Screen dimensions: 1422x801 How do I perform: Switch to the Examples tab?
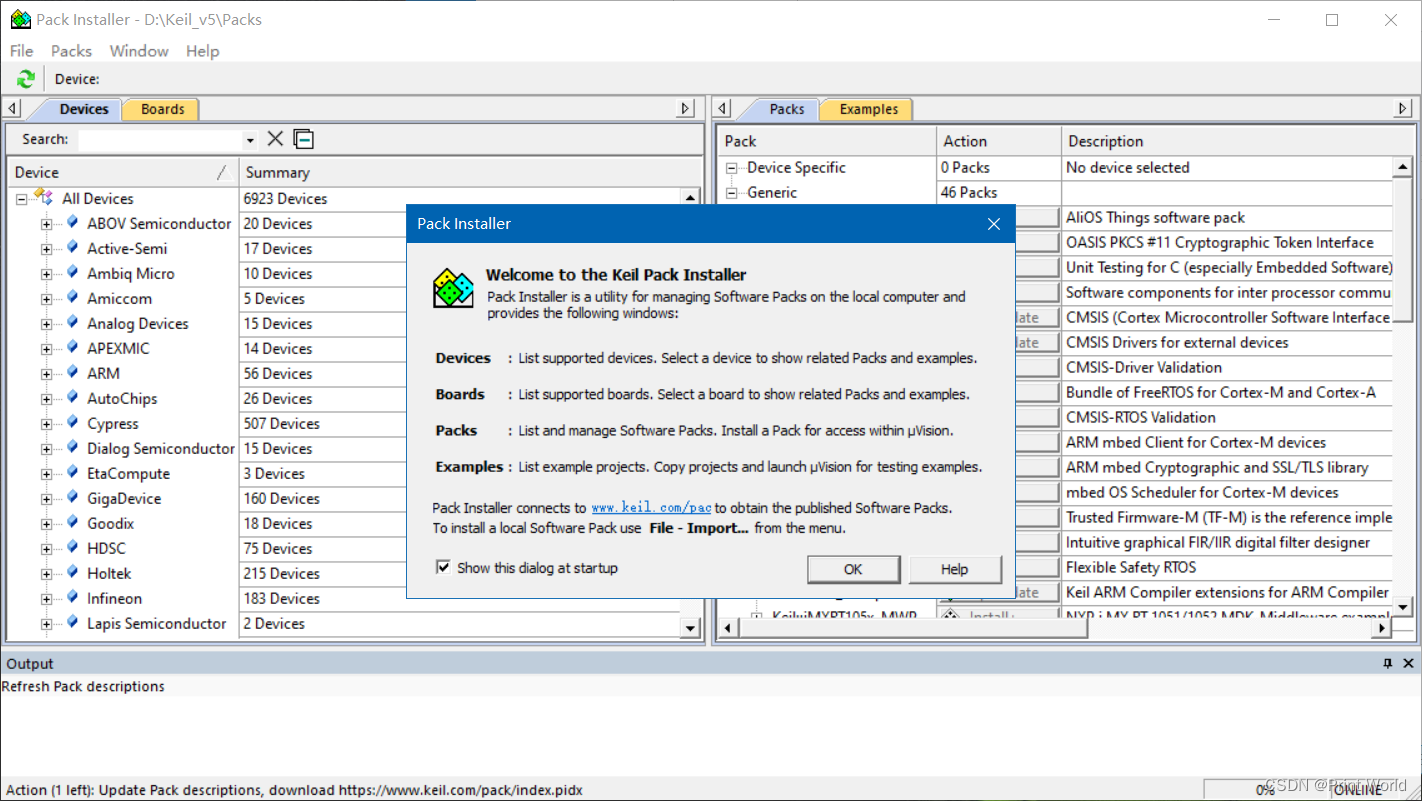868,109
